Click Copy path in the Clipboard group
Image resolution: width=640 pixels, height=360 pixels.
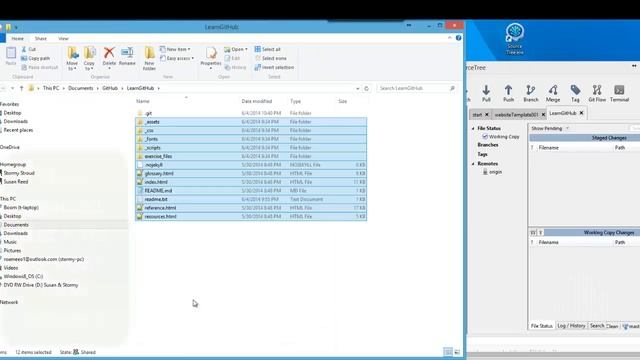[x=36, y=58]
